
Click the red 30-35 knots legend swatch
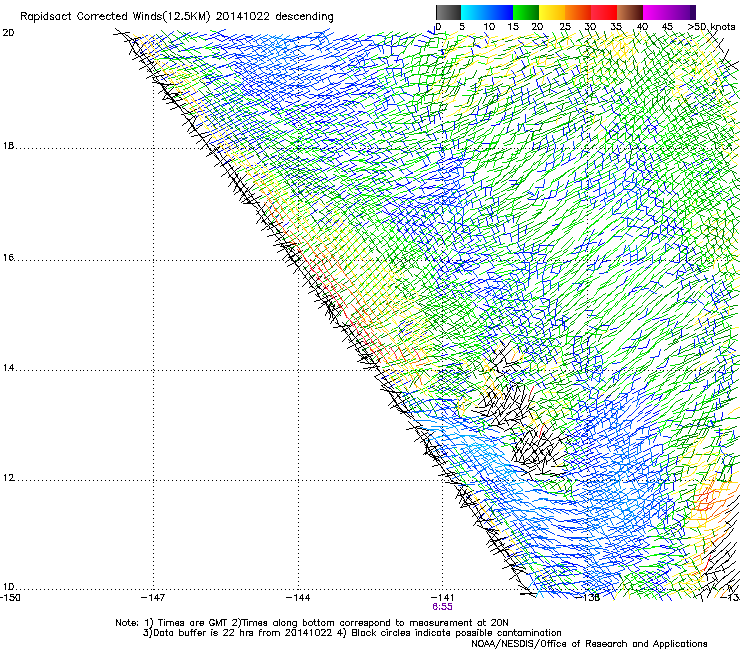coord(604,12)
